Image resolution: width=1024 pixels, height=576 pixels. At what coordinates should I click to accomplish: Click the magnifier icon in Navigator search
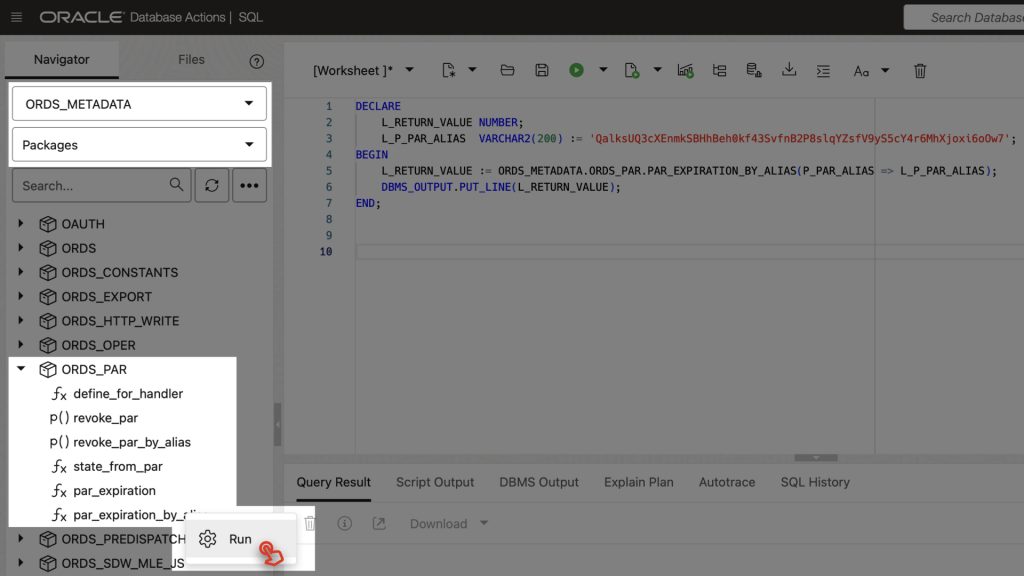click(176, 185)
